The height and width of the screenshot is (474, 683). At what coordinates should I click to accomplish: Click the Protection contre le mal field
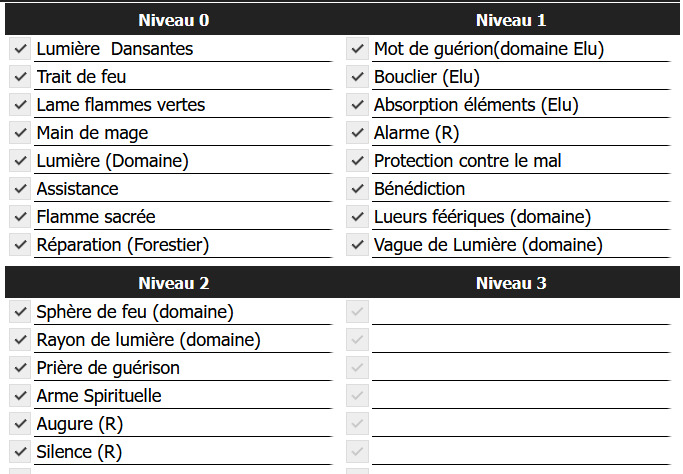[520, 160]
